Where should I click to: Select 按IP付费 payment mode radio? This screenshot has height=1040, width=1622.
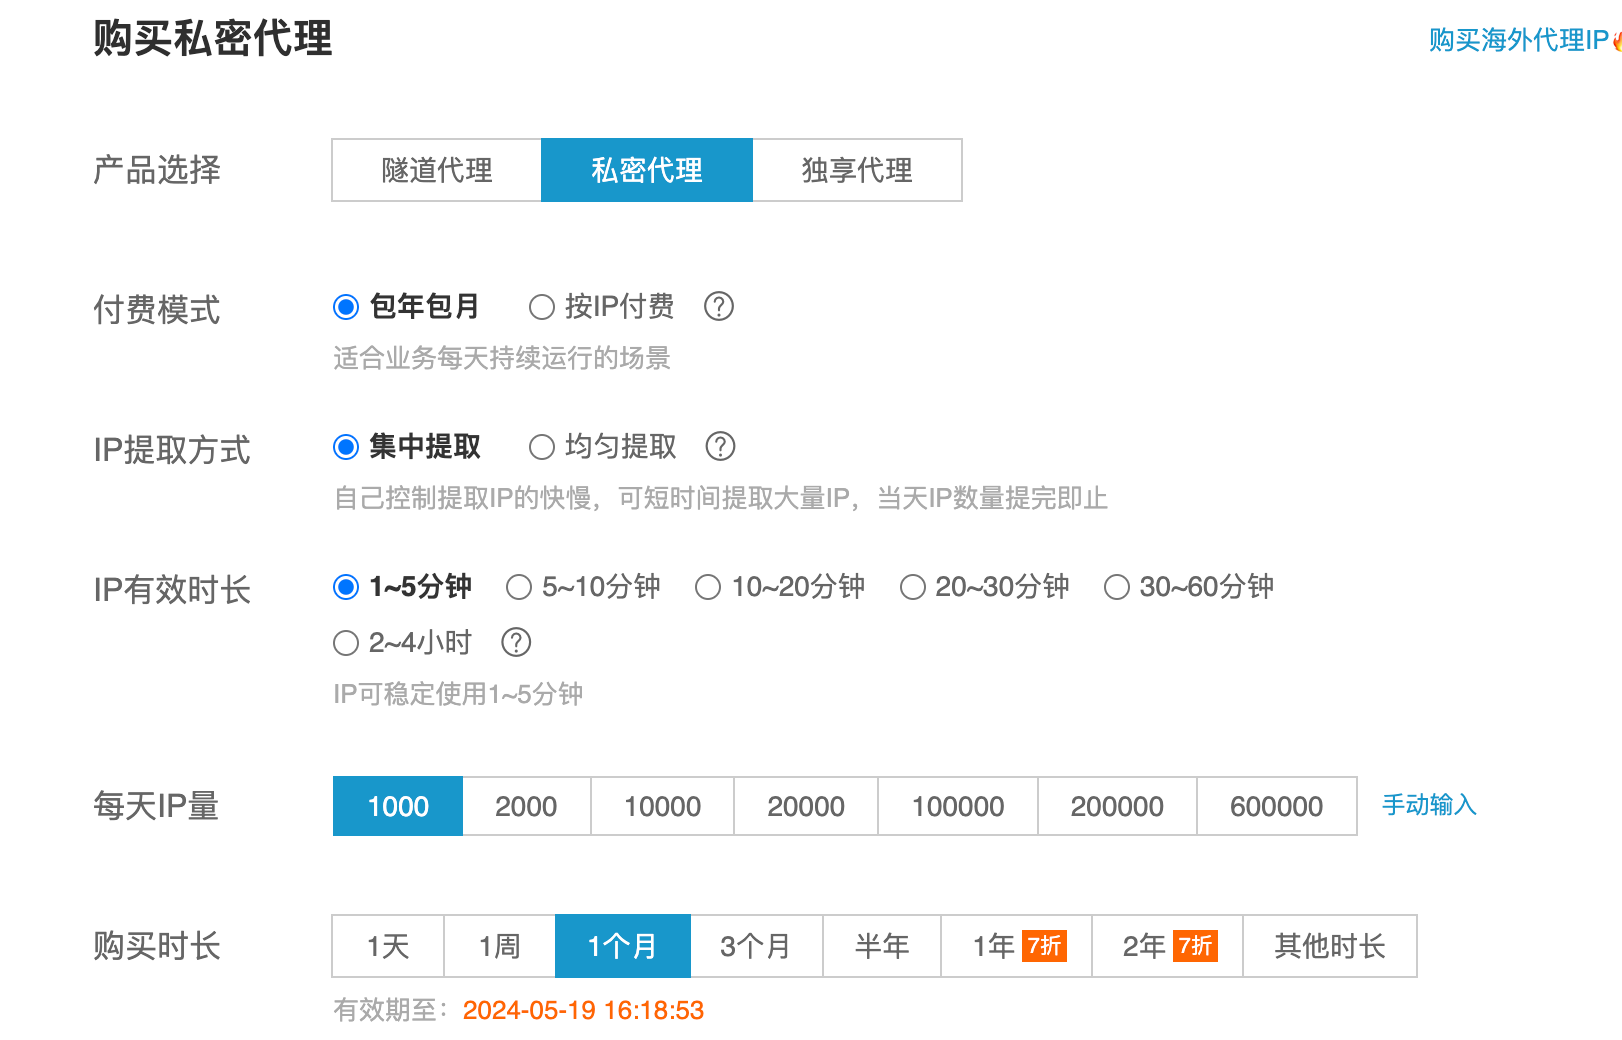click(x=541, y=307)
